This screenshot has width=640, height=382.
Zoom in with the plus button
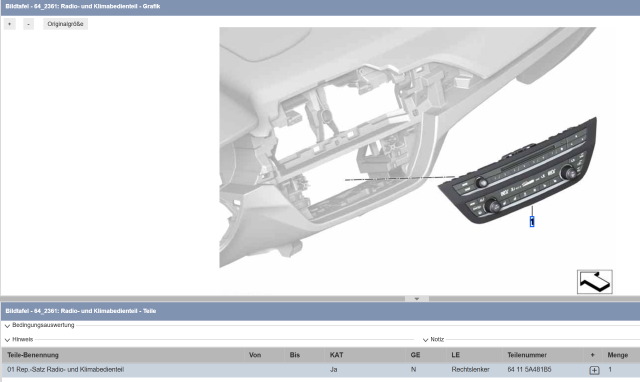click(x=9, y=24)
